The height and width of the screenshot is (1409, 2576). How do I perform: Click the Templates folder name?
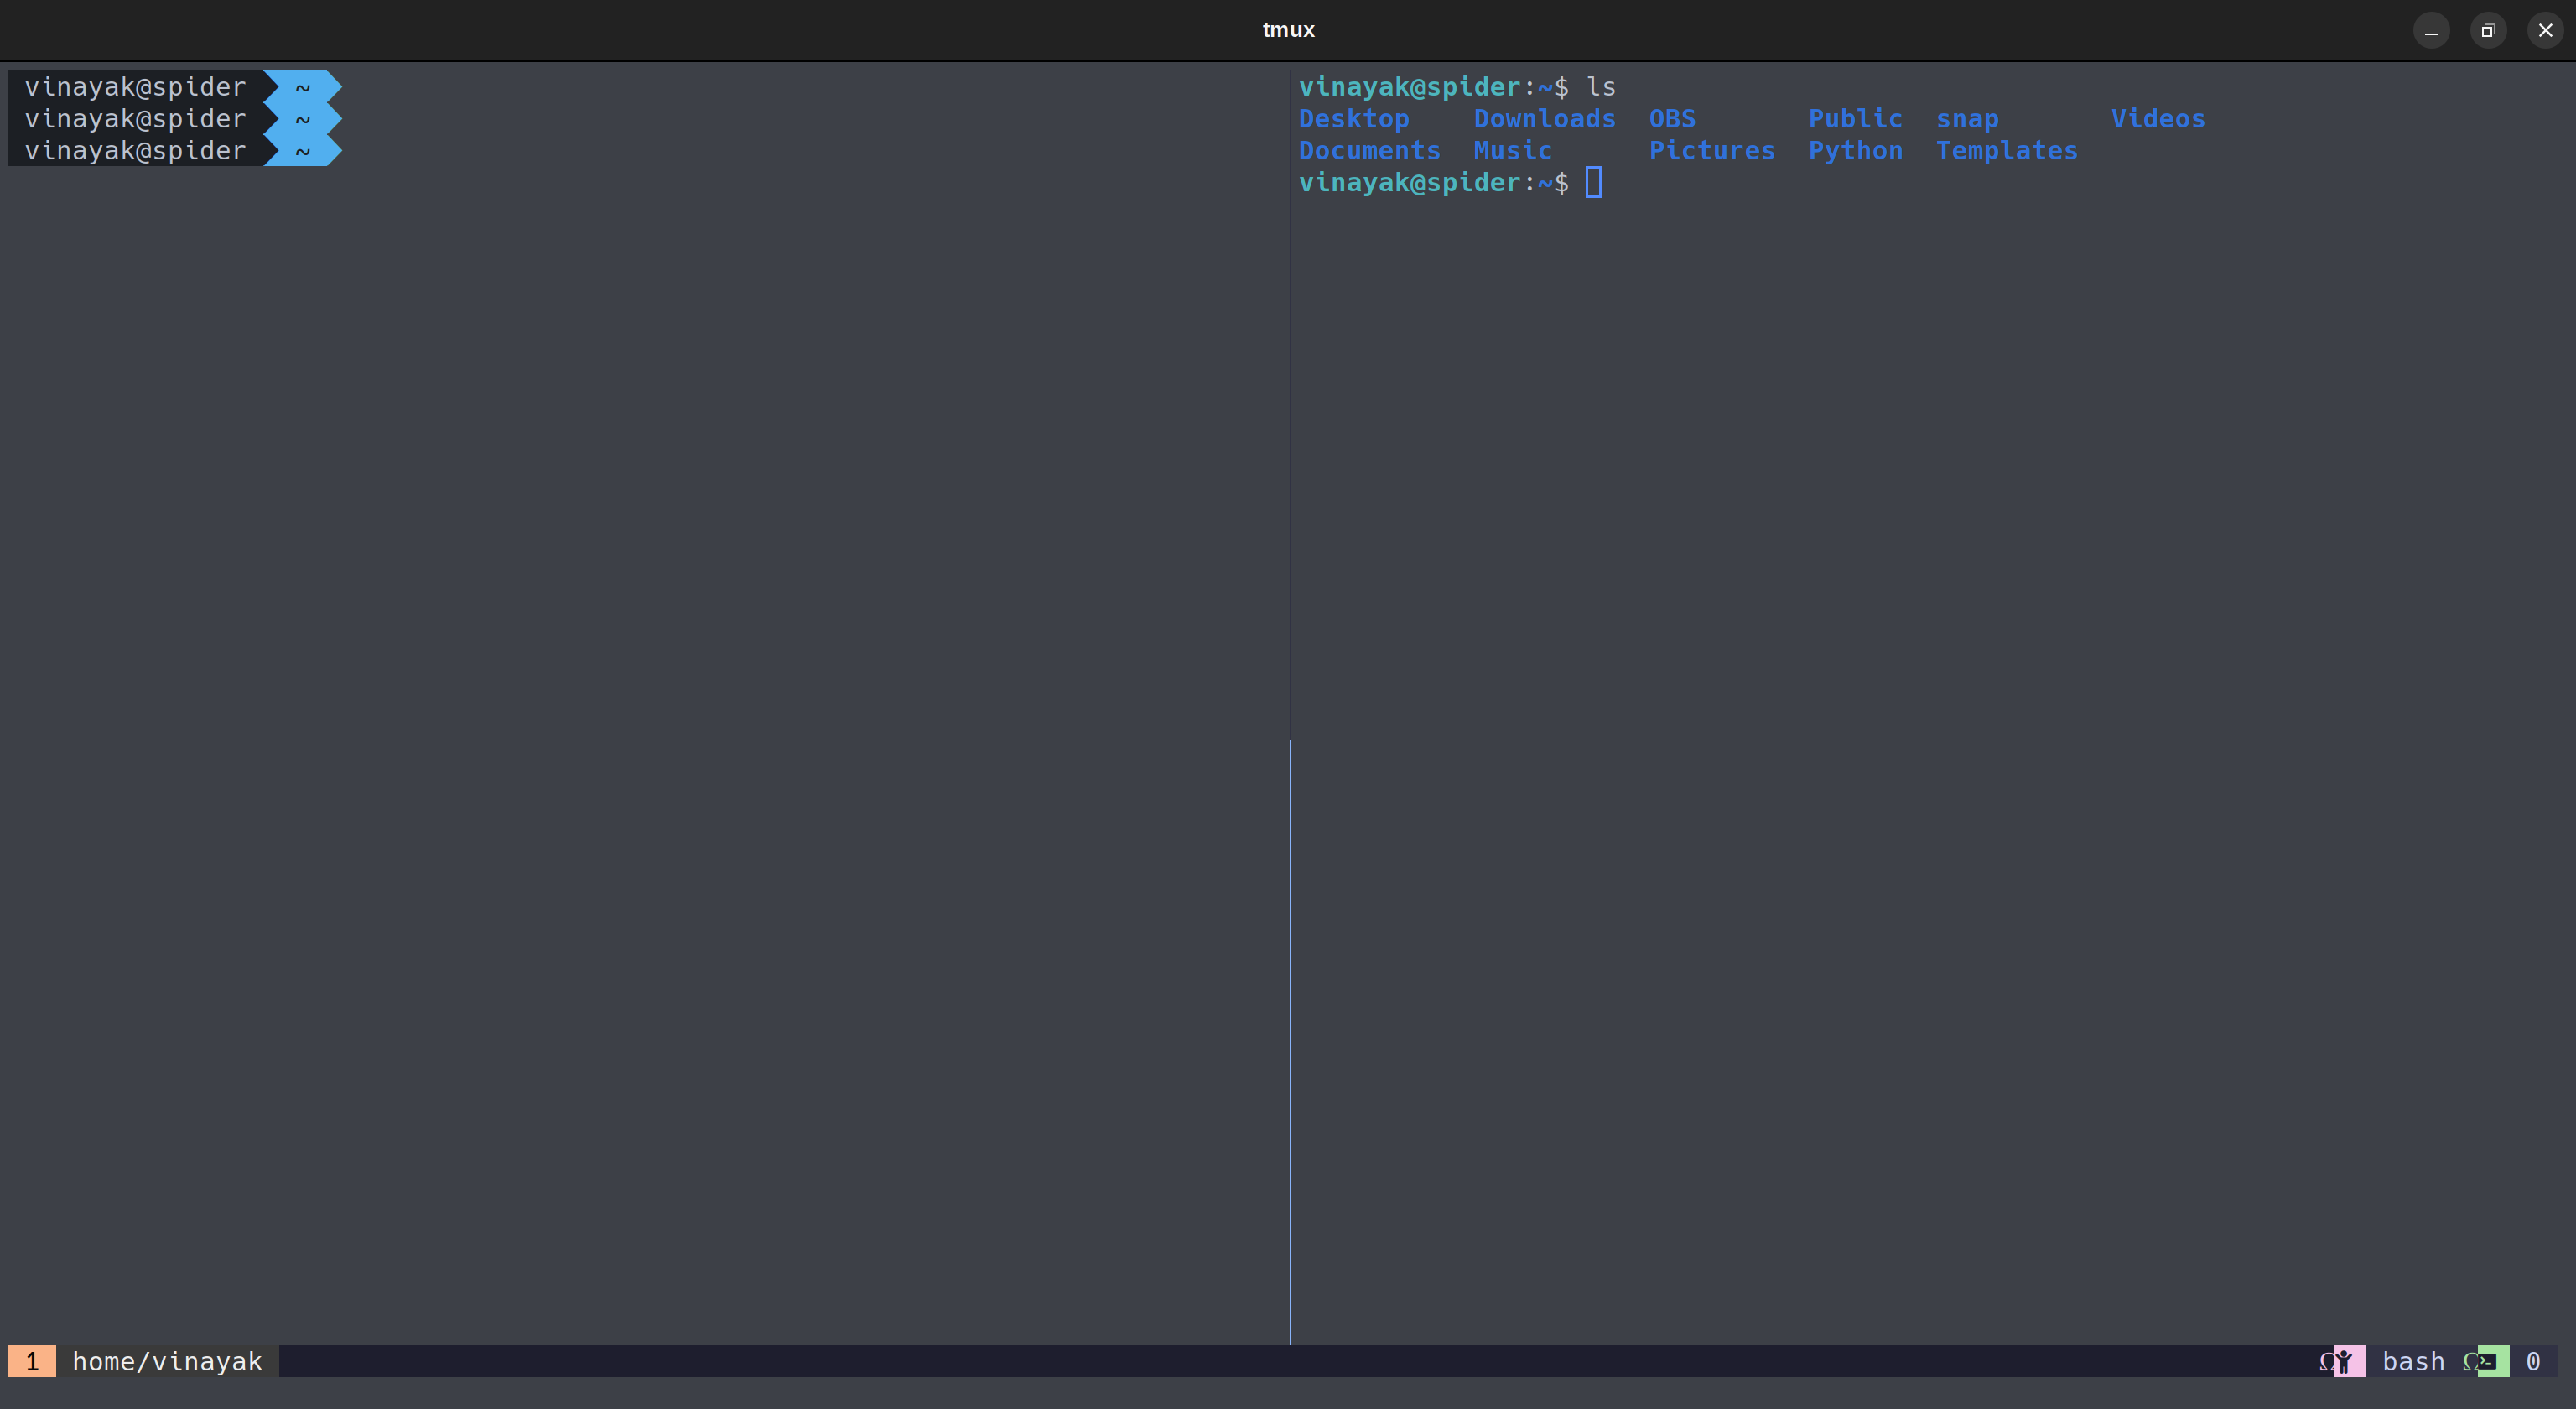click(x=2006, y=151)
